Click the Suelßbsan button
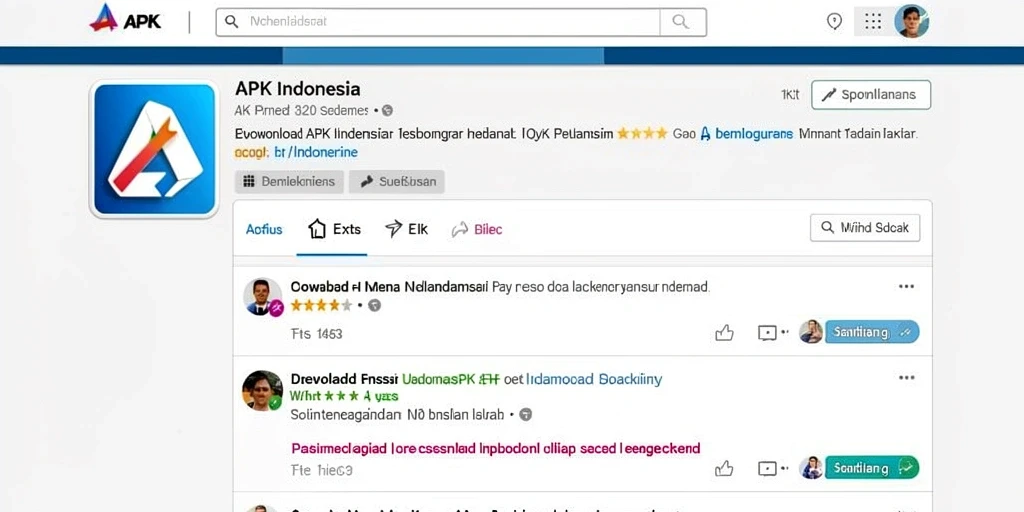The image size is (1024, 512). click(397, 182)
